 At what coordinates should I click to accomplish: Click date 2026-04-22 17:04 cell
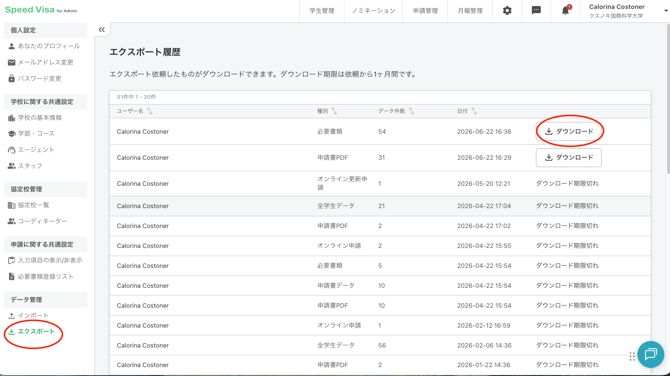pyautogui.click(x=484, y=206)
